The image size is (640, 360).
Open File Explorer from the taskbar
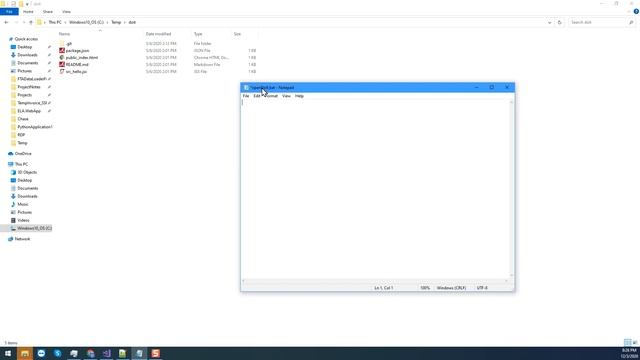(24, 353)
